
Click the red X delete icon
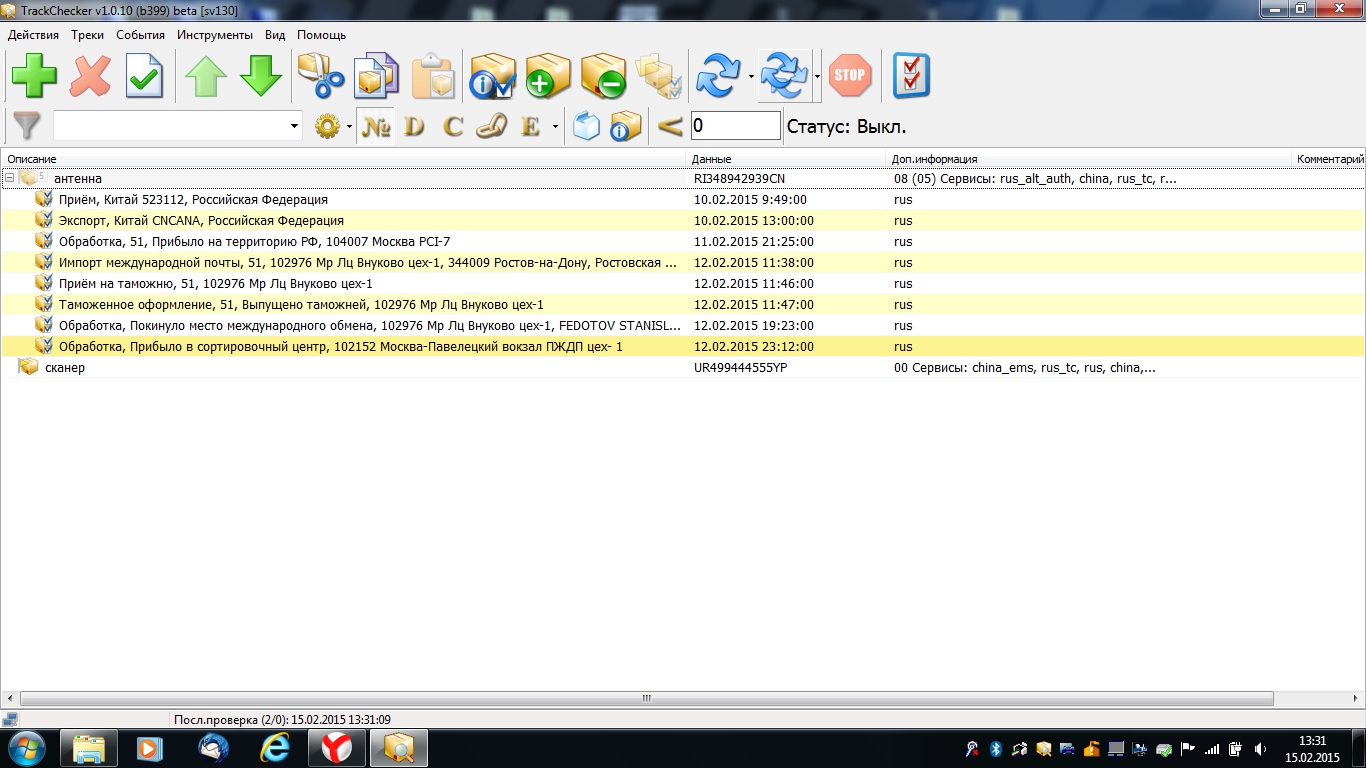[90, 76]
